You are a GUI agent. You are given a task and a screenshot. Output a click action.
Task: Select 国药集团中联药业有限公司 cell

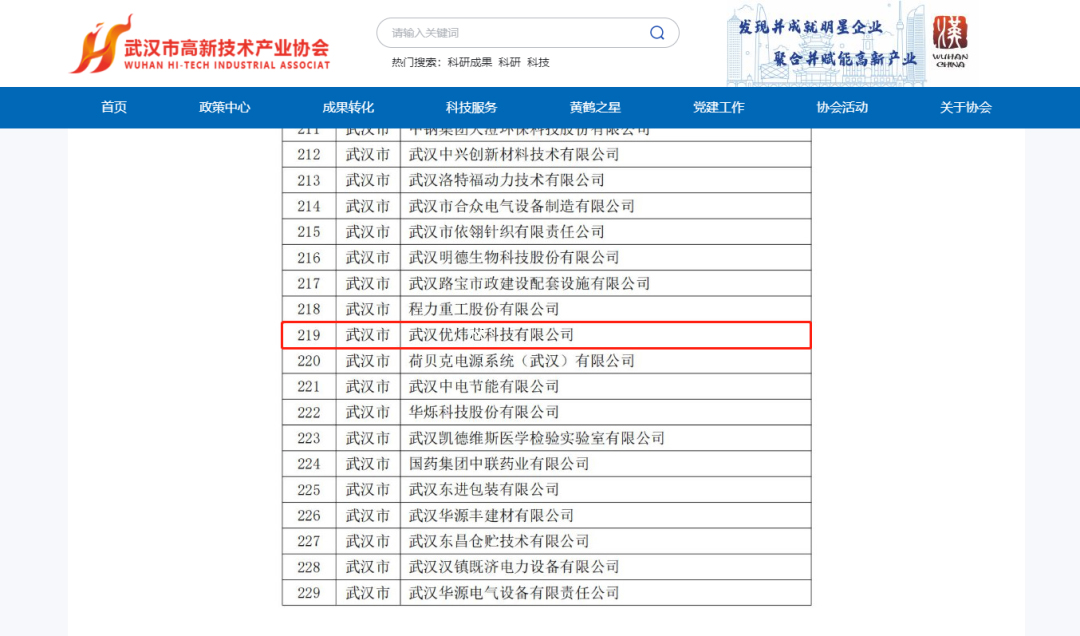click(605, 464)
